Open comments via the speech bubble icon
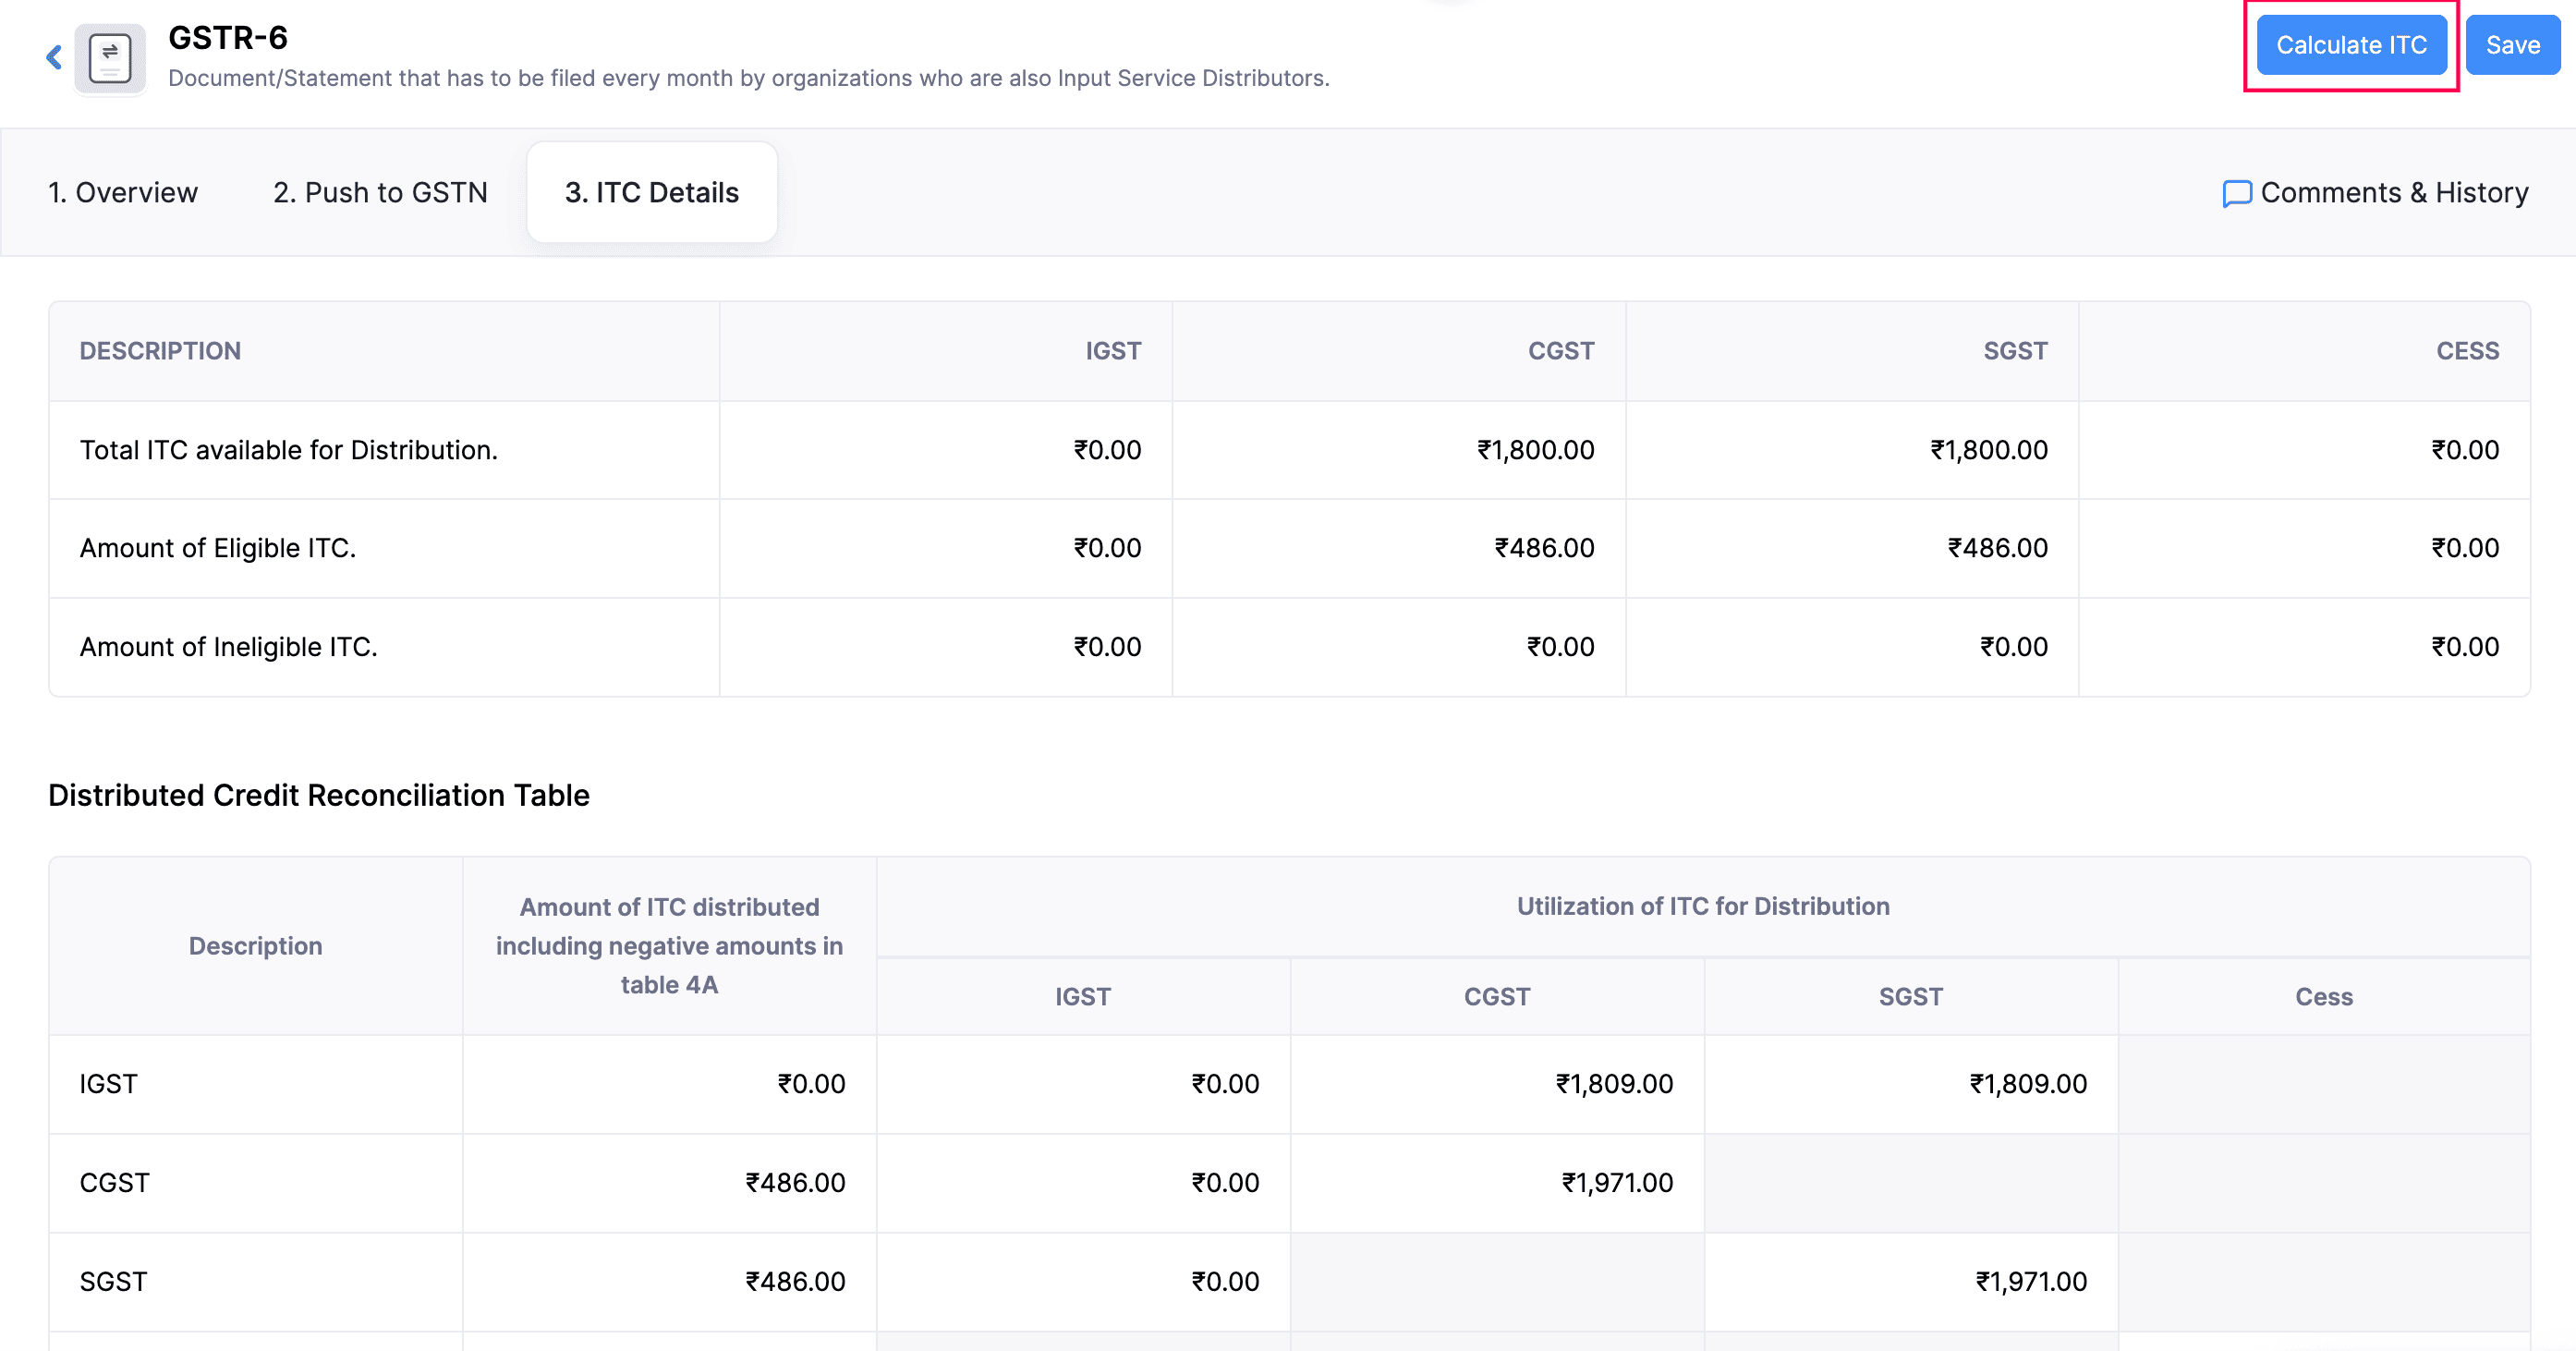 (2237, 192)
